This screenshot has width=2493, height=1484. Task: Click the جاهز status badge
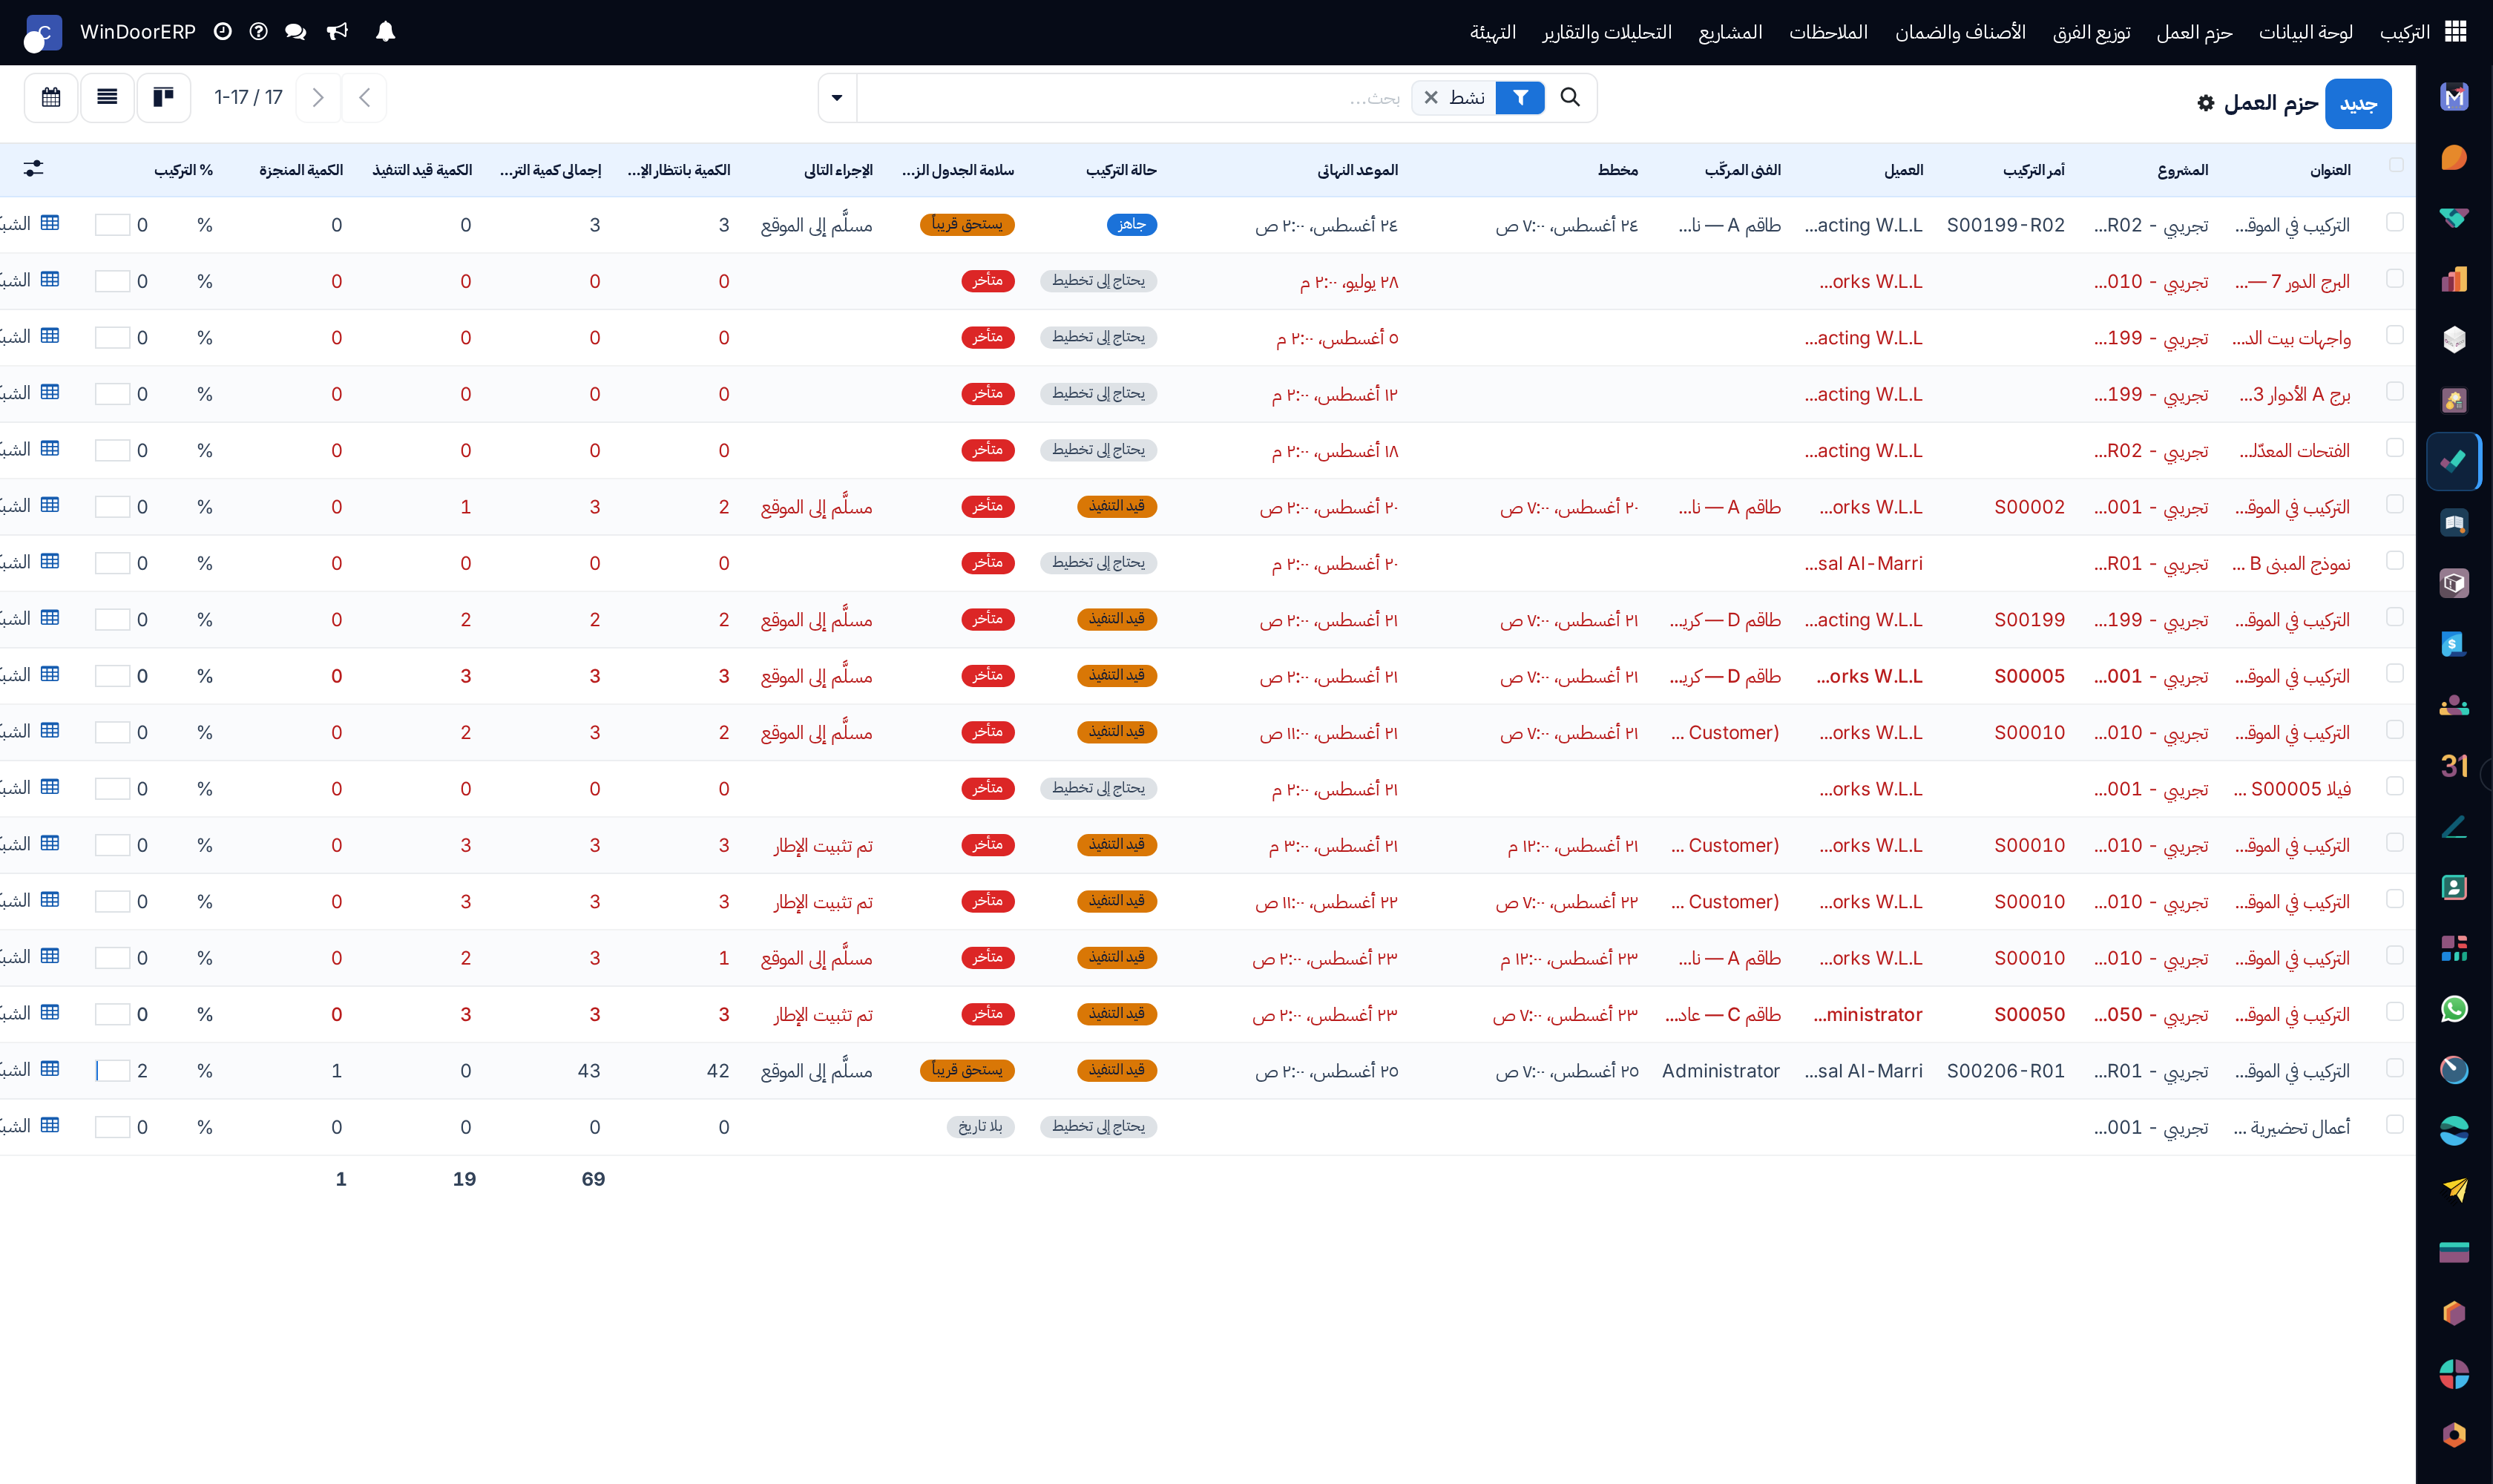click(x=1132, y=224)
